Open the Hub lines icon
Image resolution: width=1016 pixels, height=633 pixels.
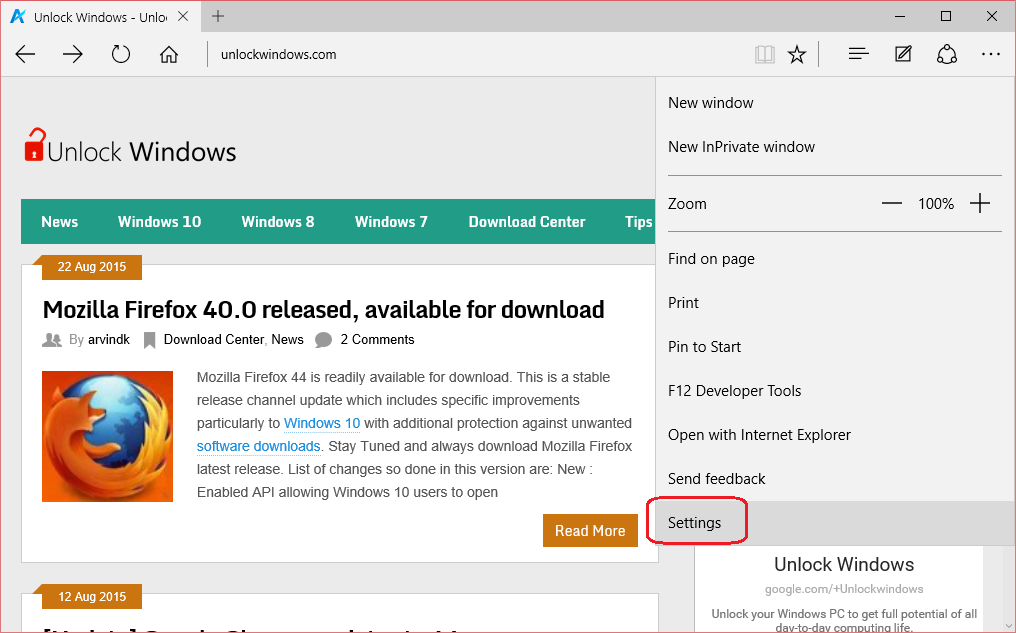point(859,54)
